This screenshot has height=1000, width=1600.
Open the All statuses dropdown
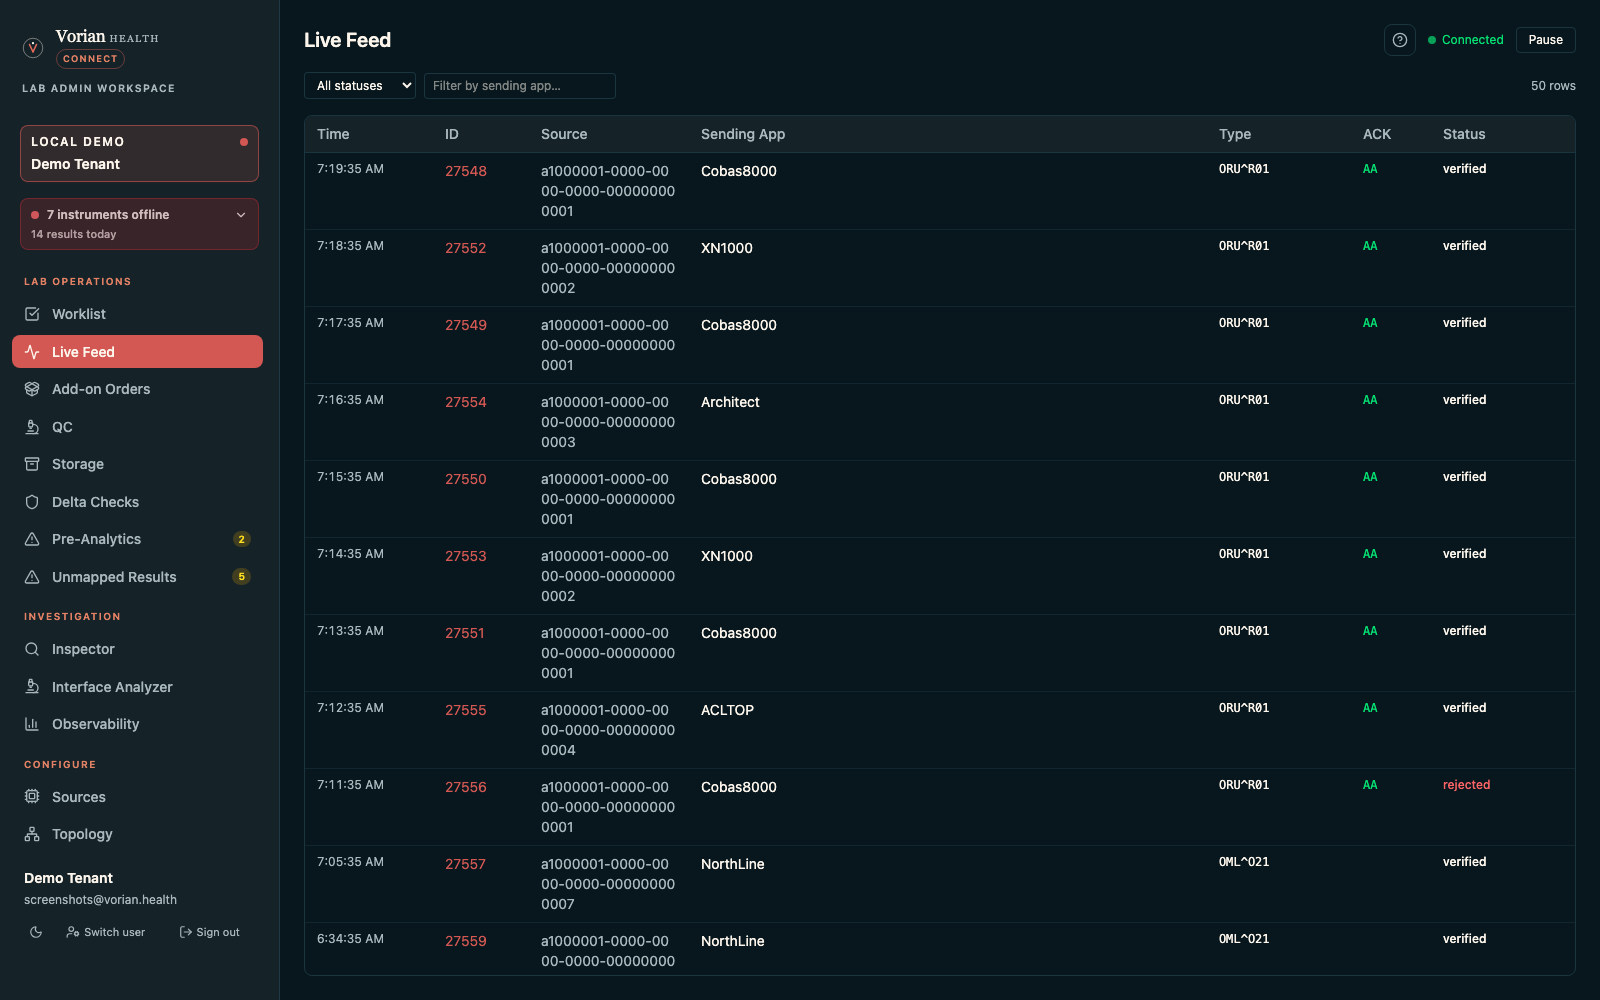click(x=360, y=86)
